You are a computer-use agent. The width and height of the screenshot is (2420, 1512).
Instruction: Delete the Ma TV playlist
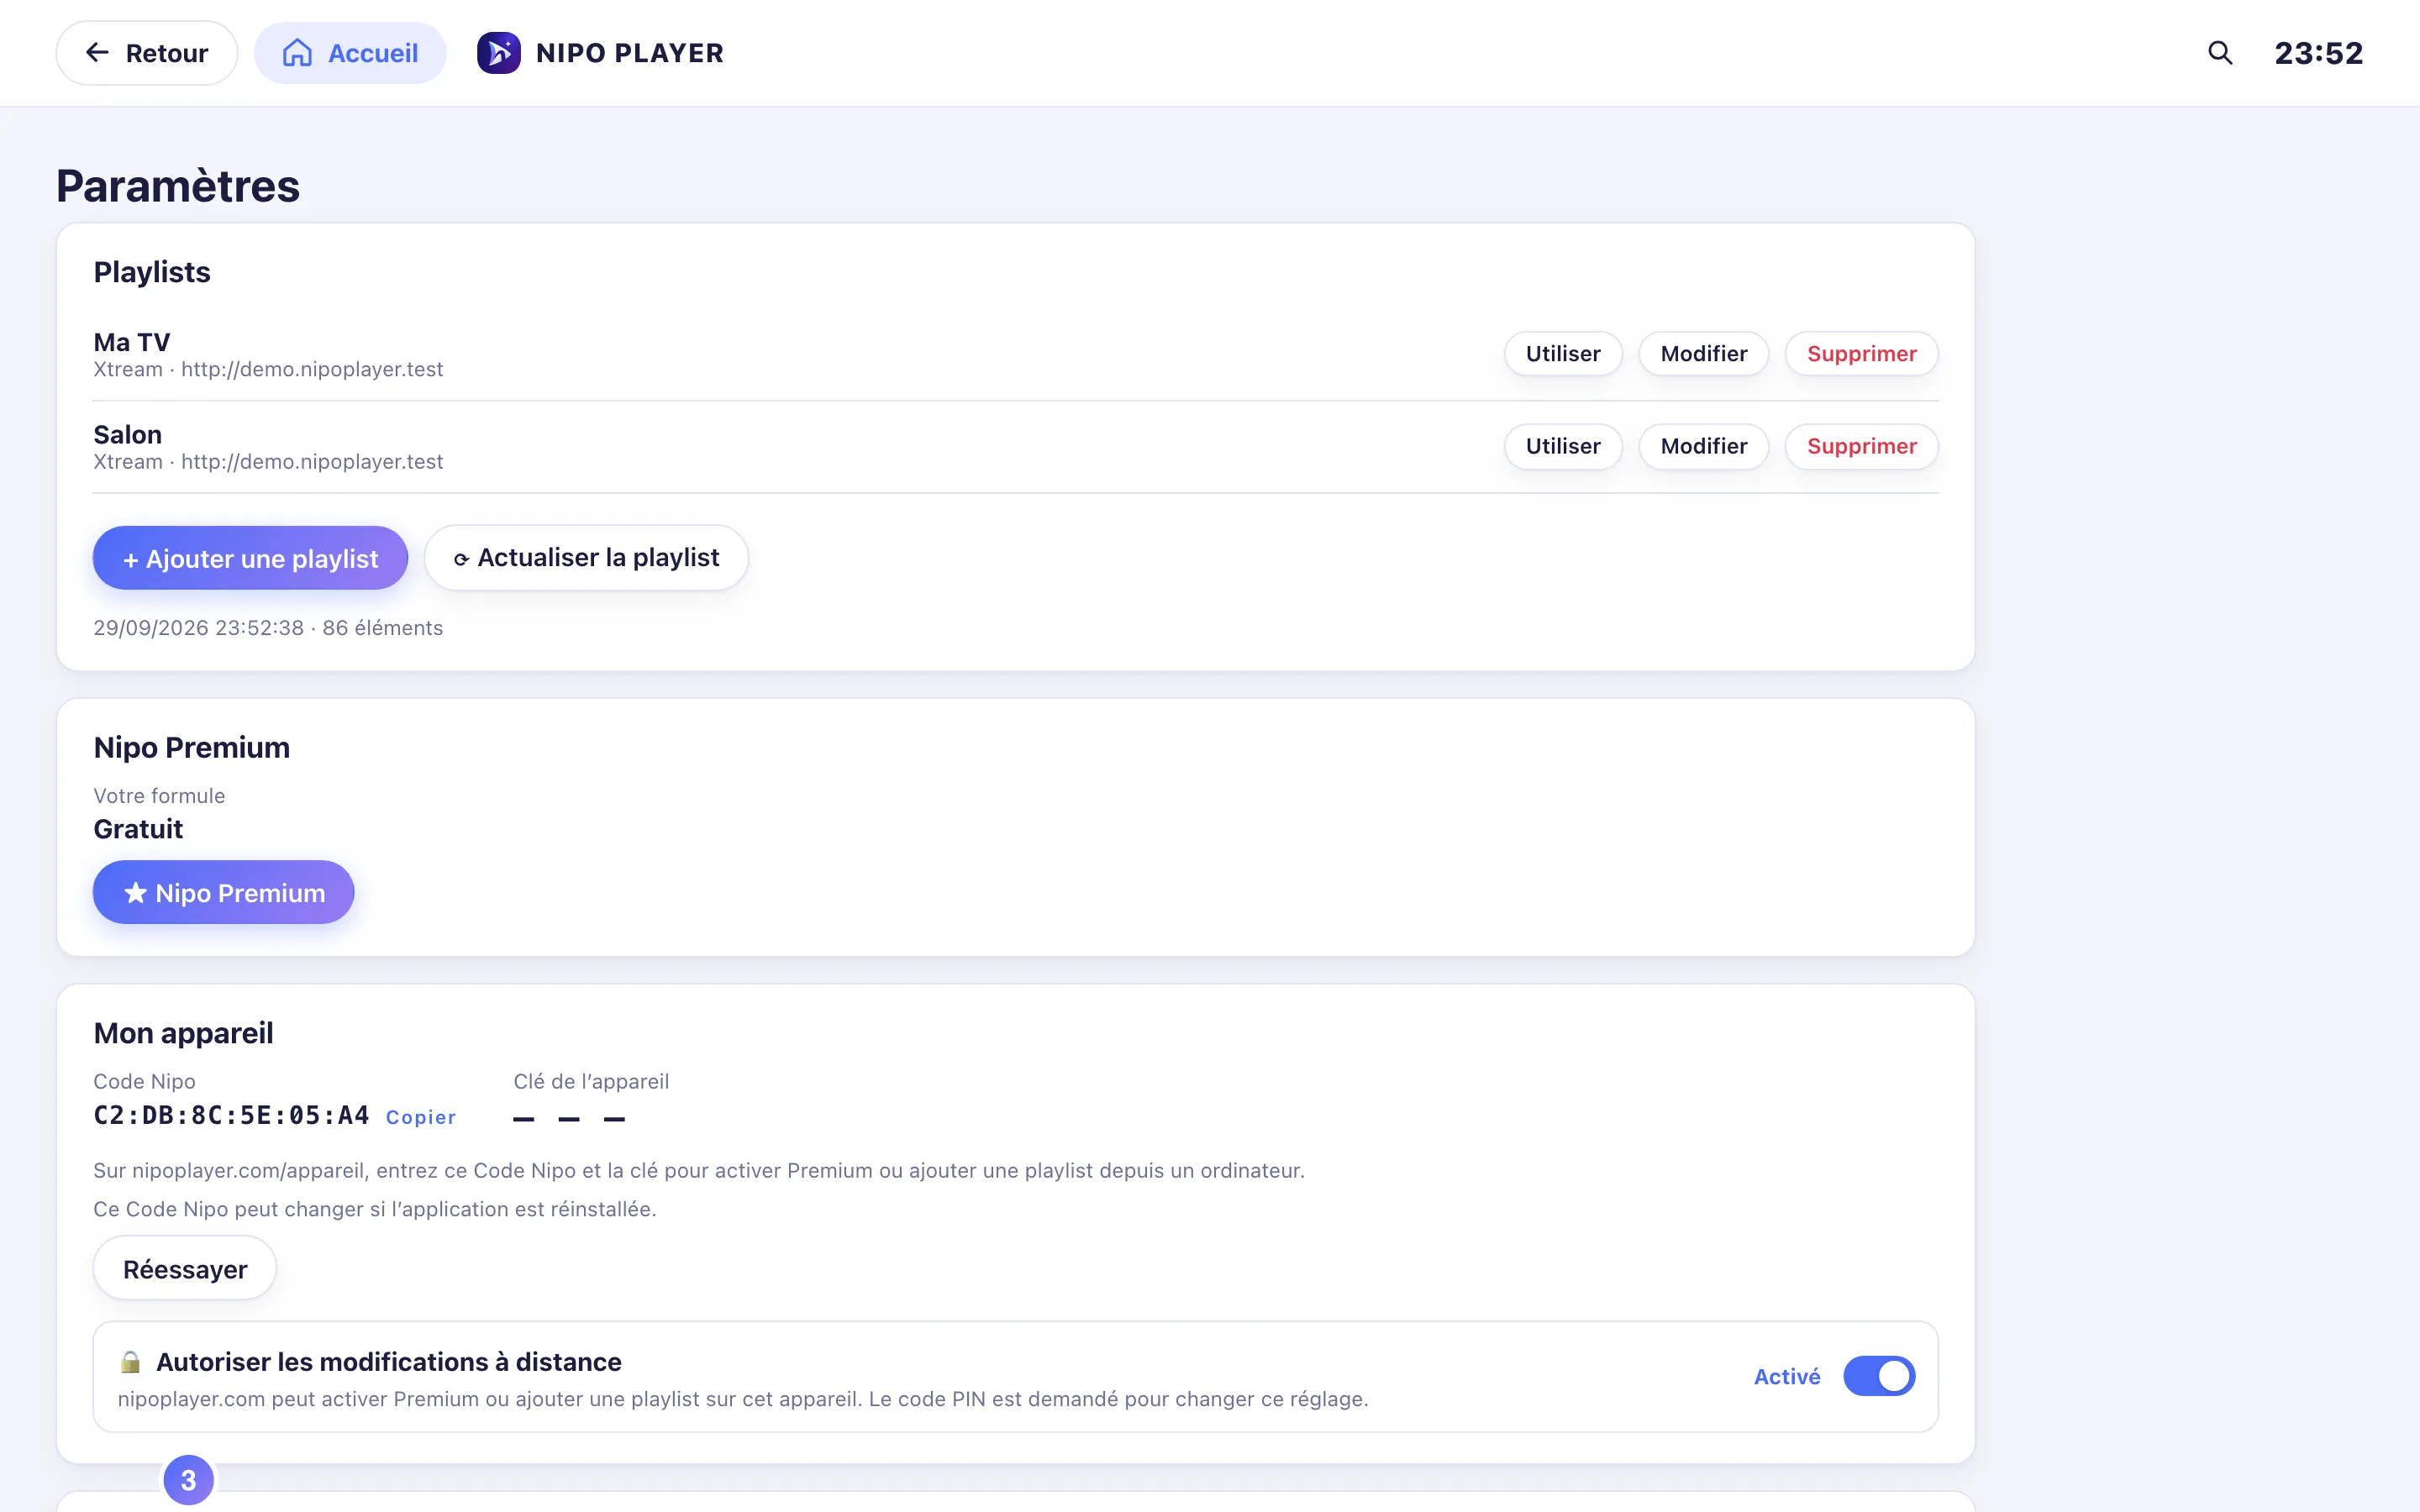tap(1862, 354)
